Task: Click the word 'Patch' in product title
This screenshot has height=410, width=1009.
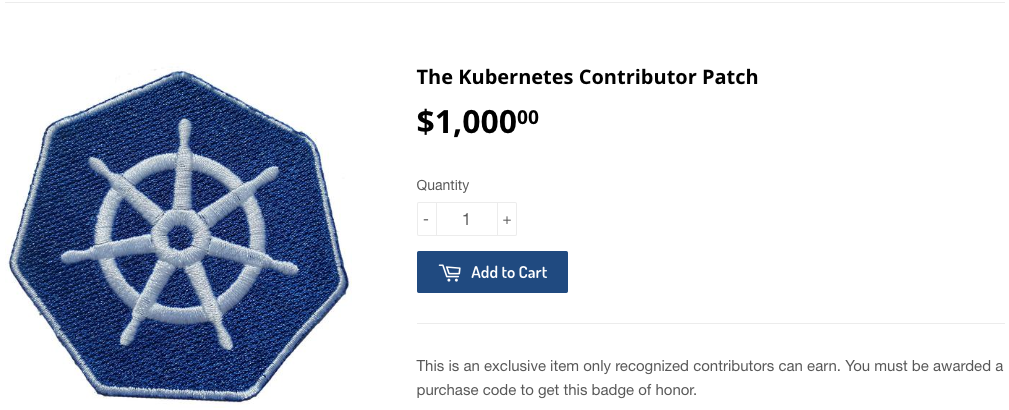Action: tap(731, 77)
